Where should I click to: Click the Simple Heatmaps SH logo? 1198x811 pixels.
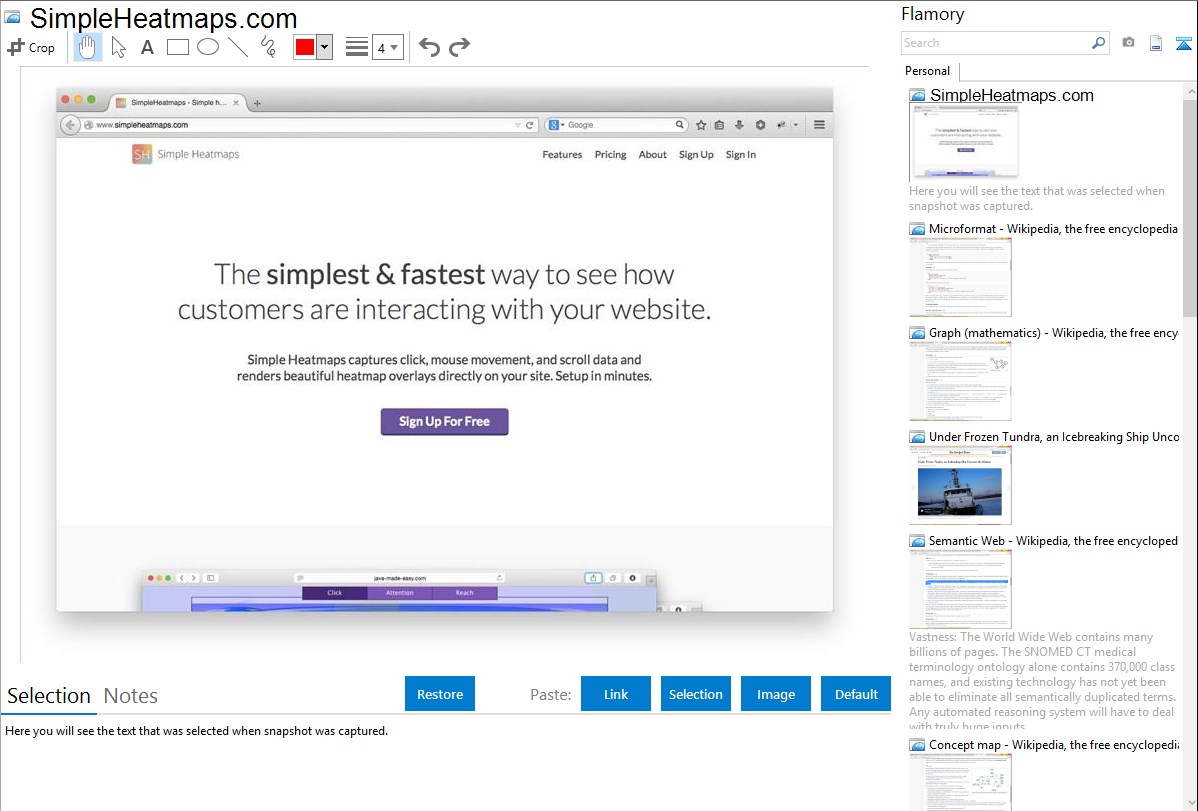[141, 154]
